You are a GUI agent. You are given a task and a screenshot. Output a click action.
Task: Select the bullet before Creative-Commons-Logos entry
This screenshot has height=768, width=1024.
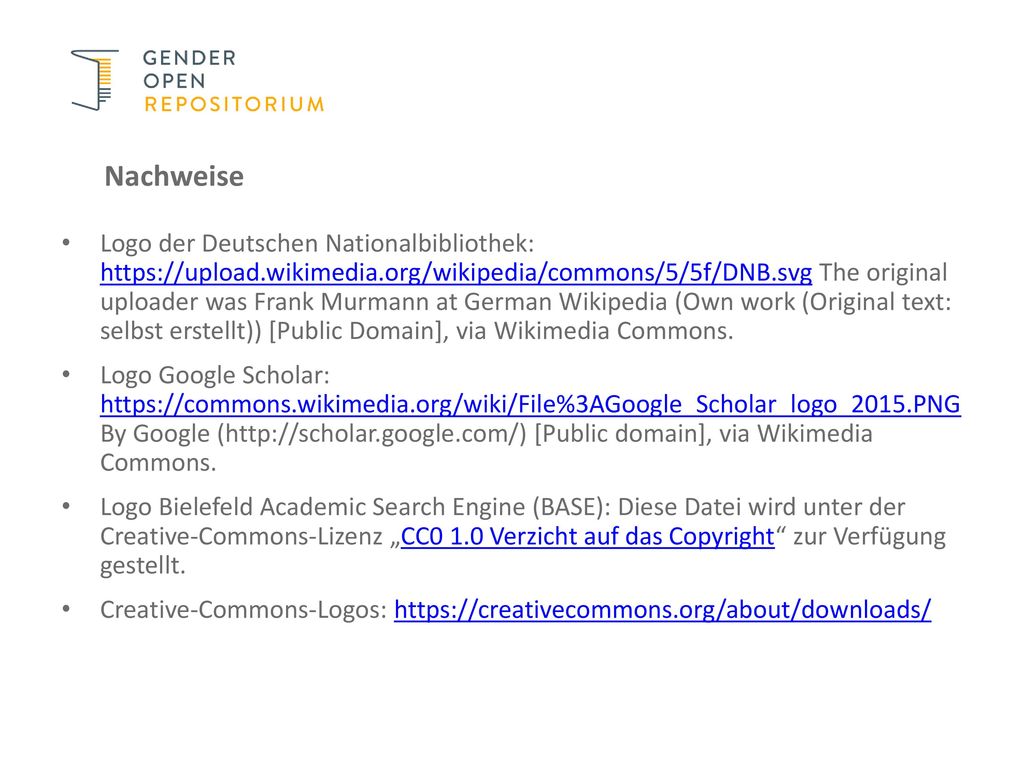point(66,609)
